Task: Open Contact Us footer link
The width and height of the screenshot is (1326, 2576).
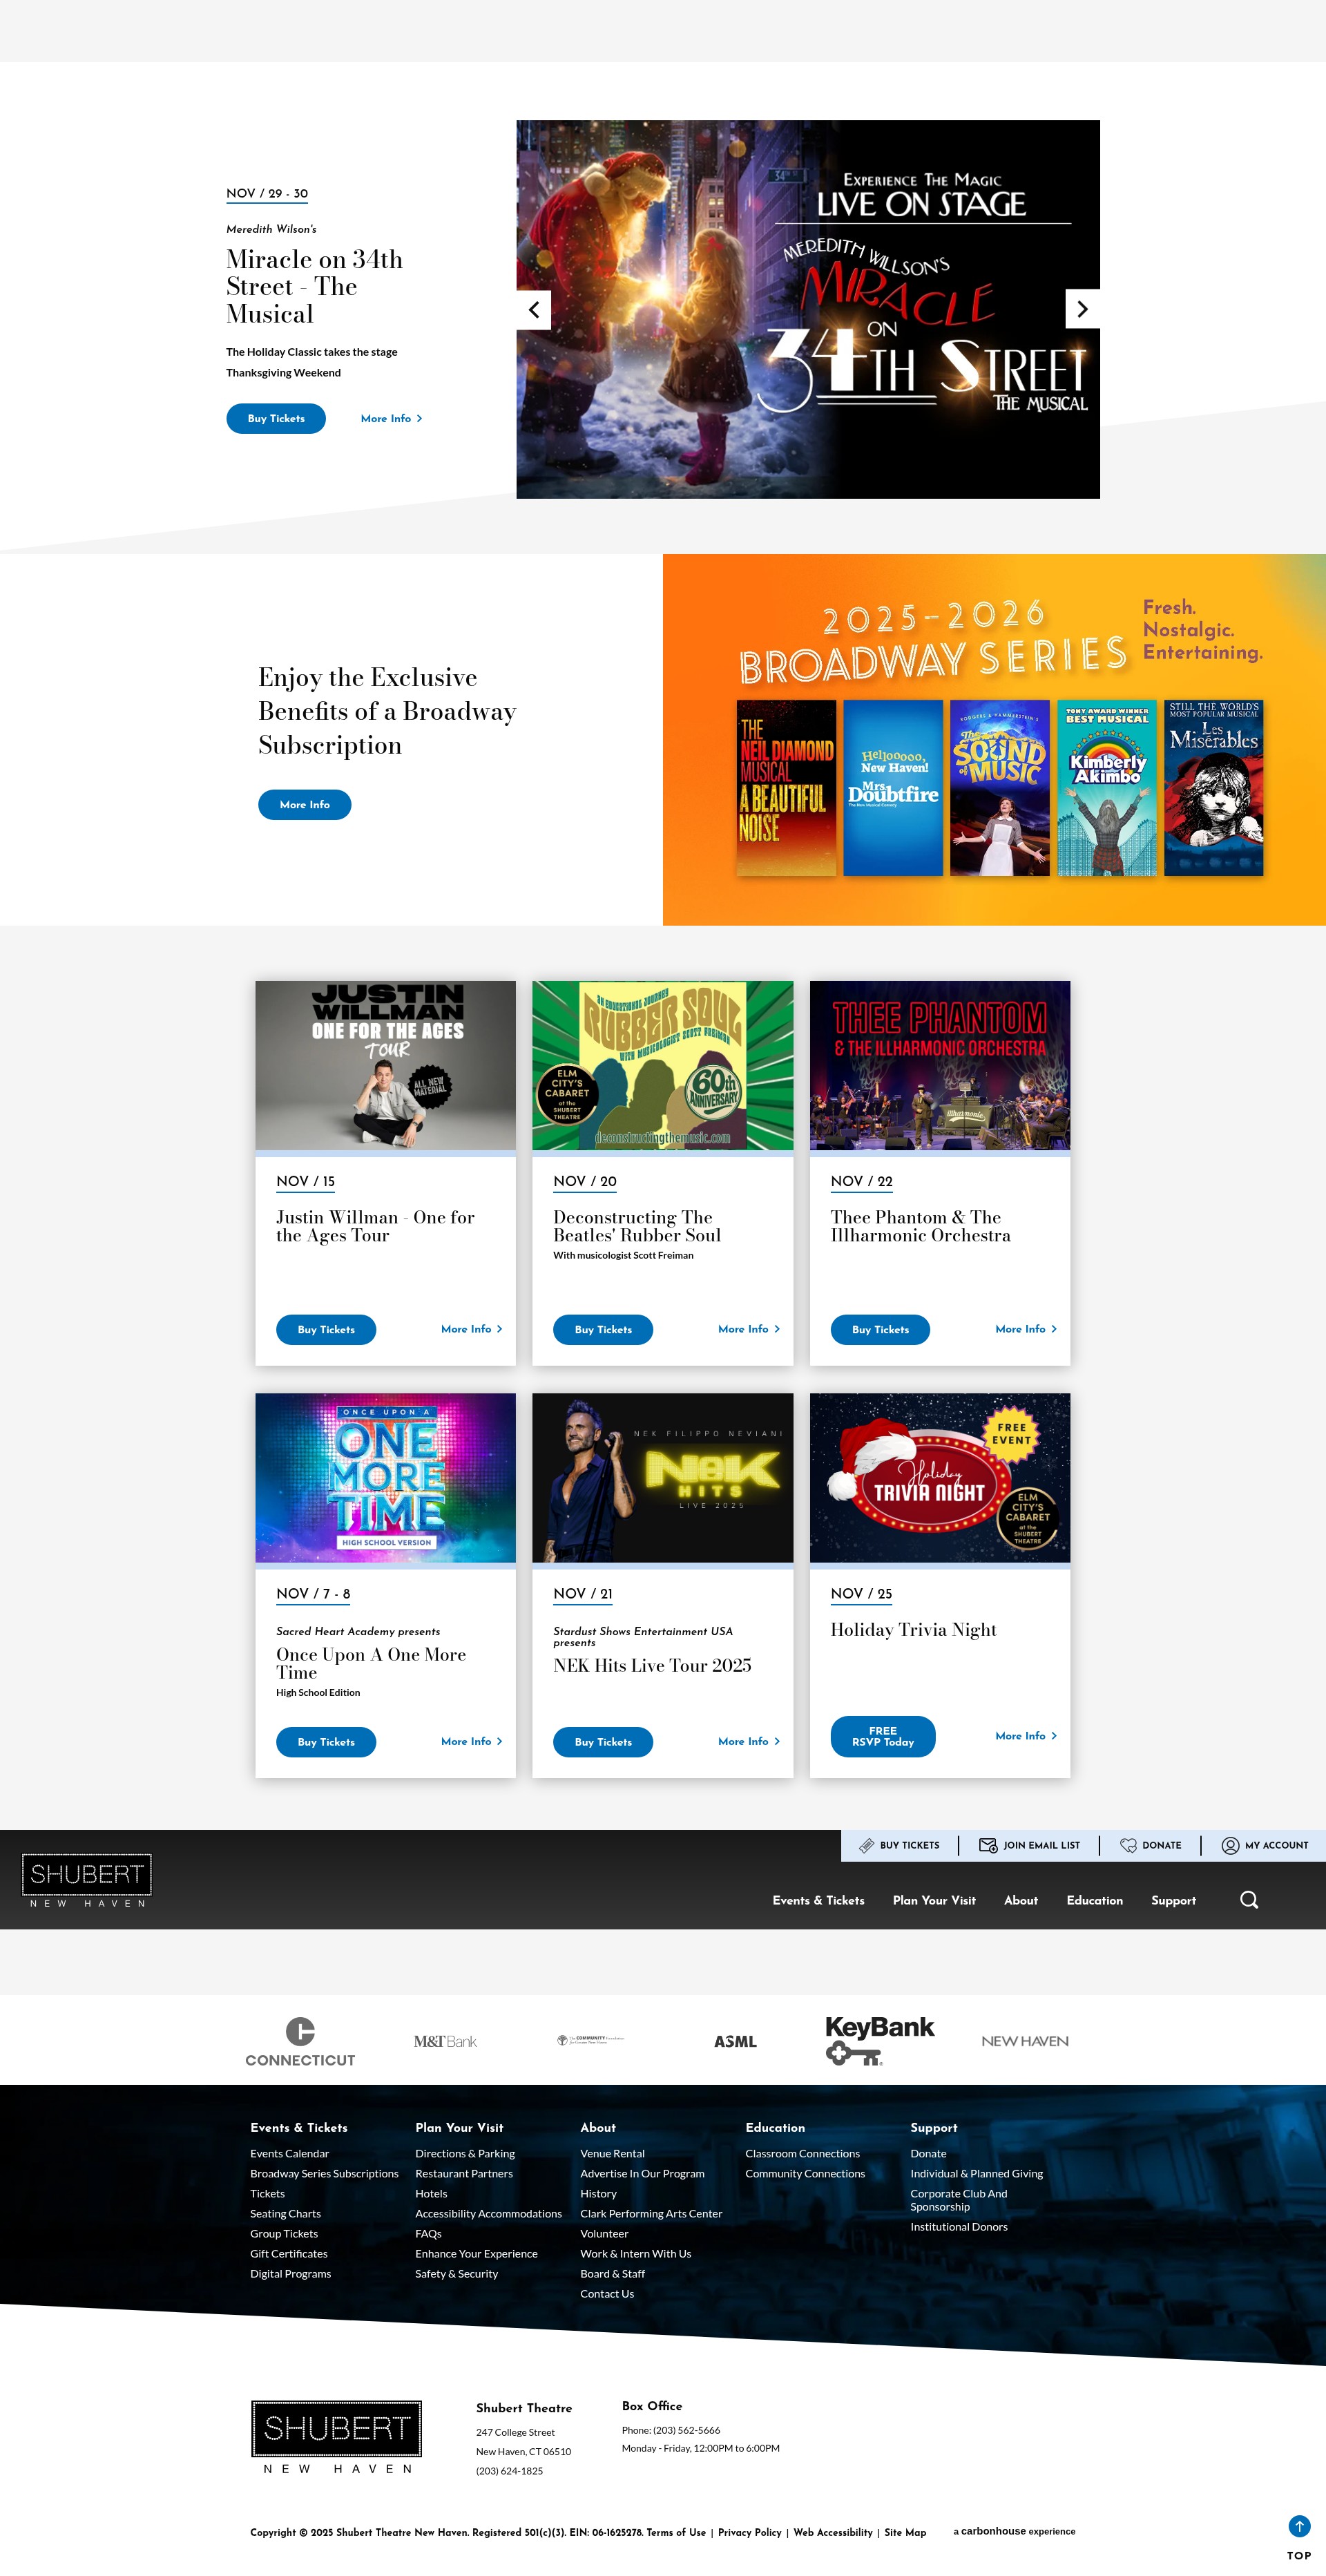Action: click(x=607, y=2293)
